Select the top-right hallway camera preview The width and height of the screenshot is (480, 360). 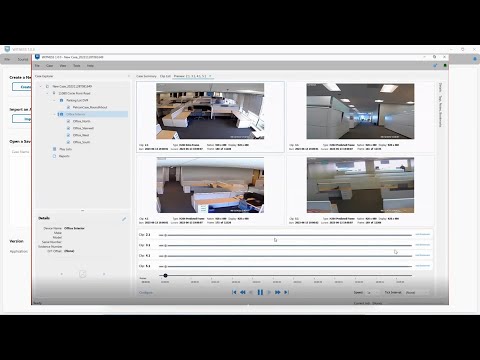click(x=360, y=111)
